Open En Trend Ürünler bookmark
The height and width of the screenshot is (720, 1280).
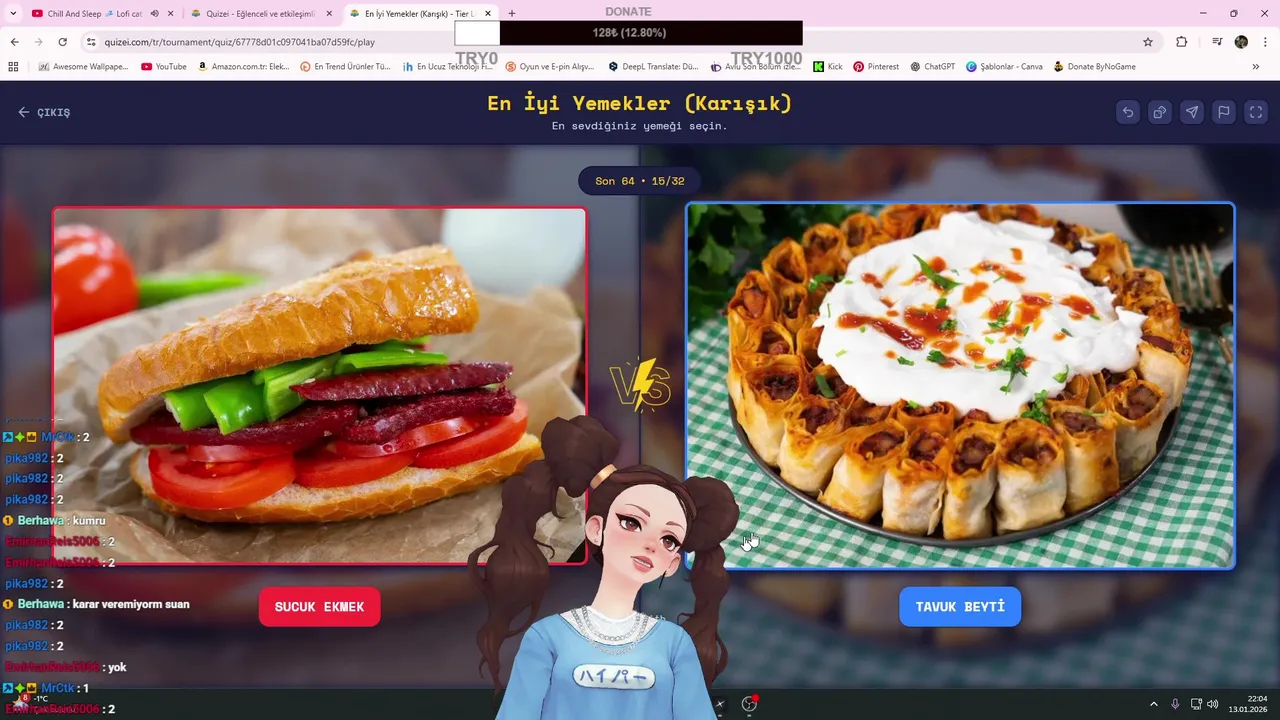tap(346, 67)
